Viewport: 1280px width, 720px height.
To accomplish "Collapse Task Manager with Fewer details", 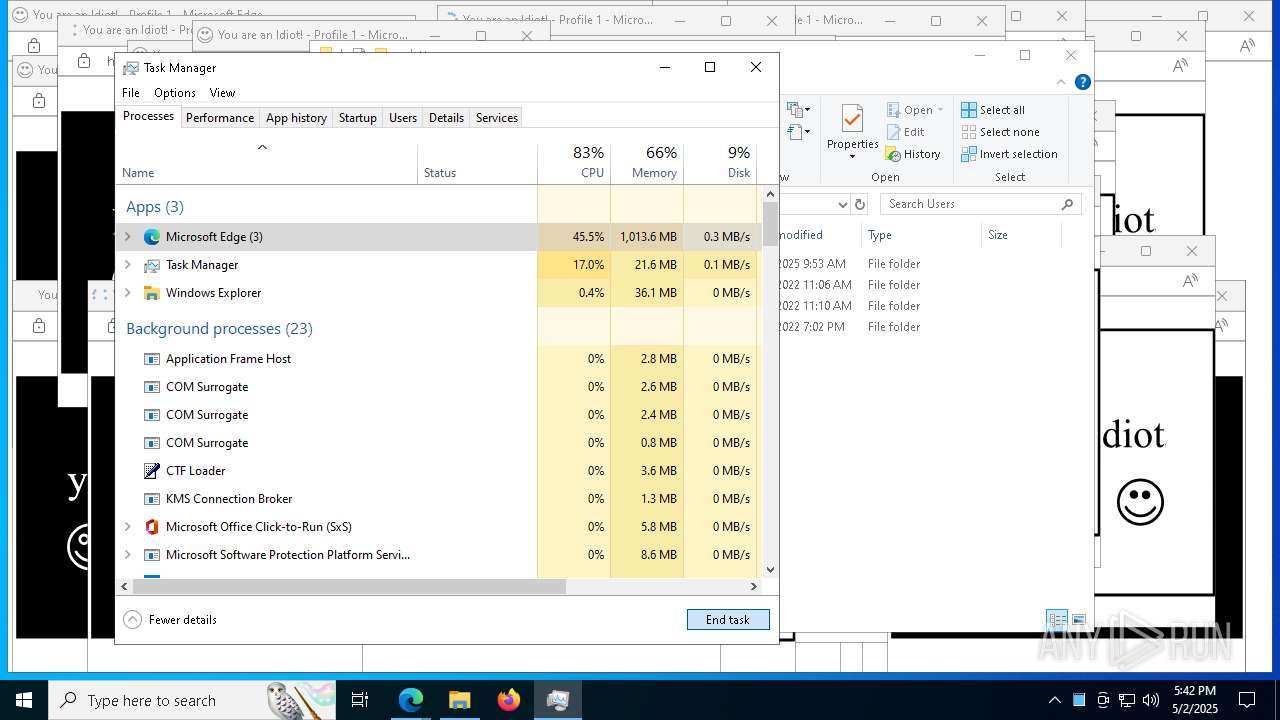I will (x=170, y=620).
